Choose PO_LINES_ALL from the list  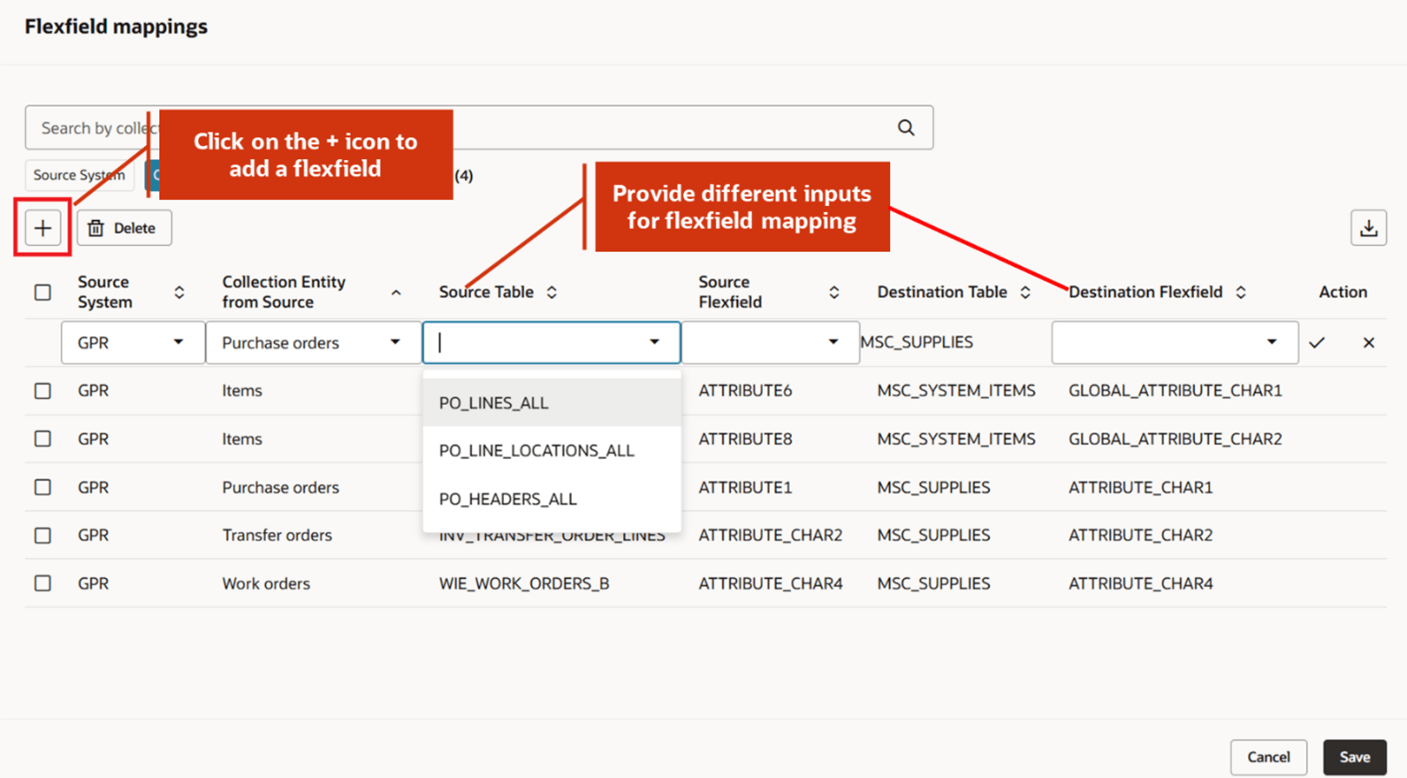pyautogui.click(x=494, y=403)
